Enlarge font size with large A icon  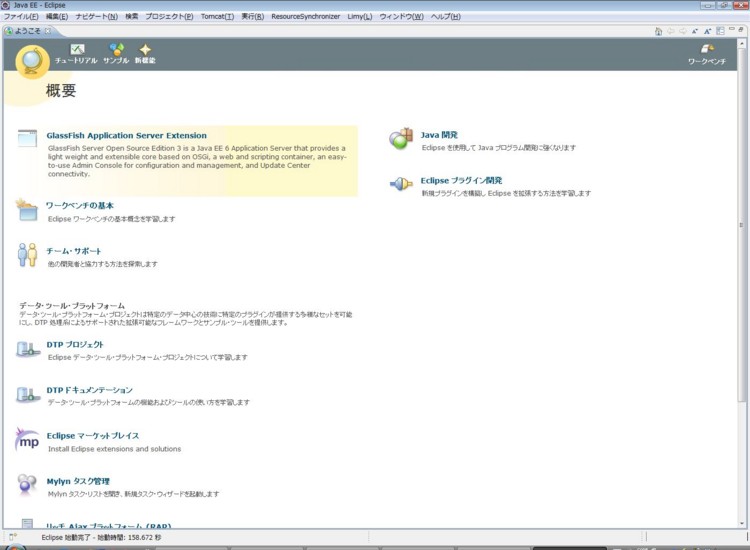click(707, 31)
